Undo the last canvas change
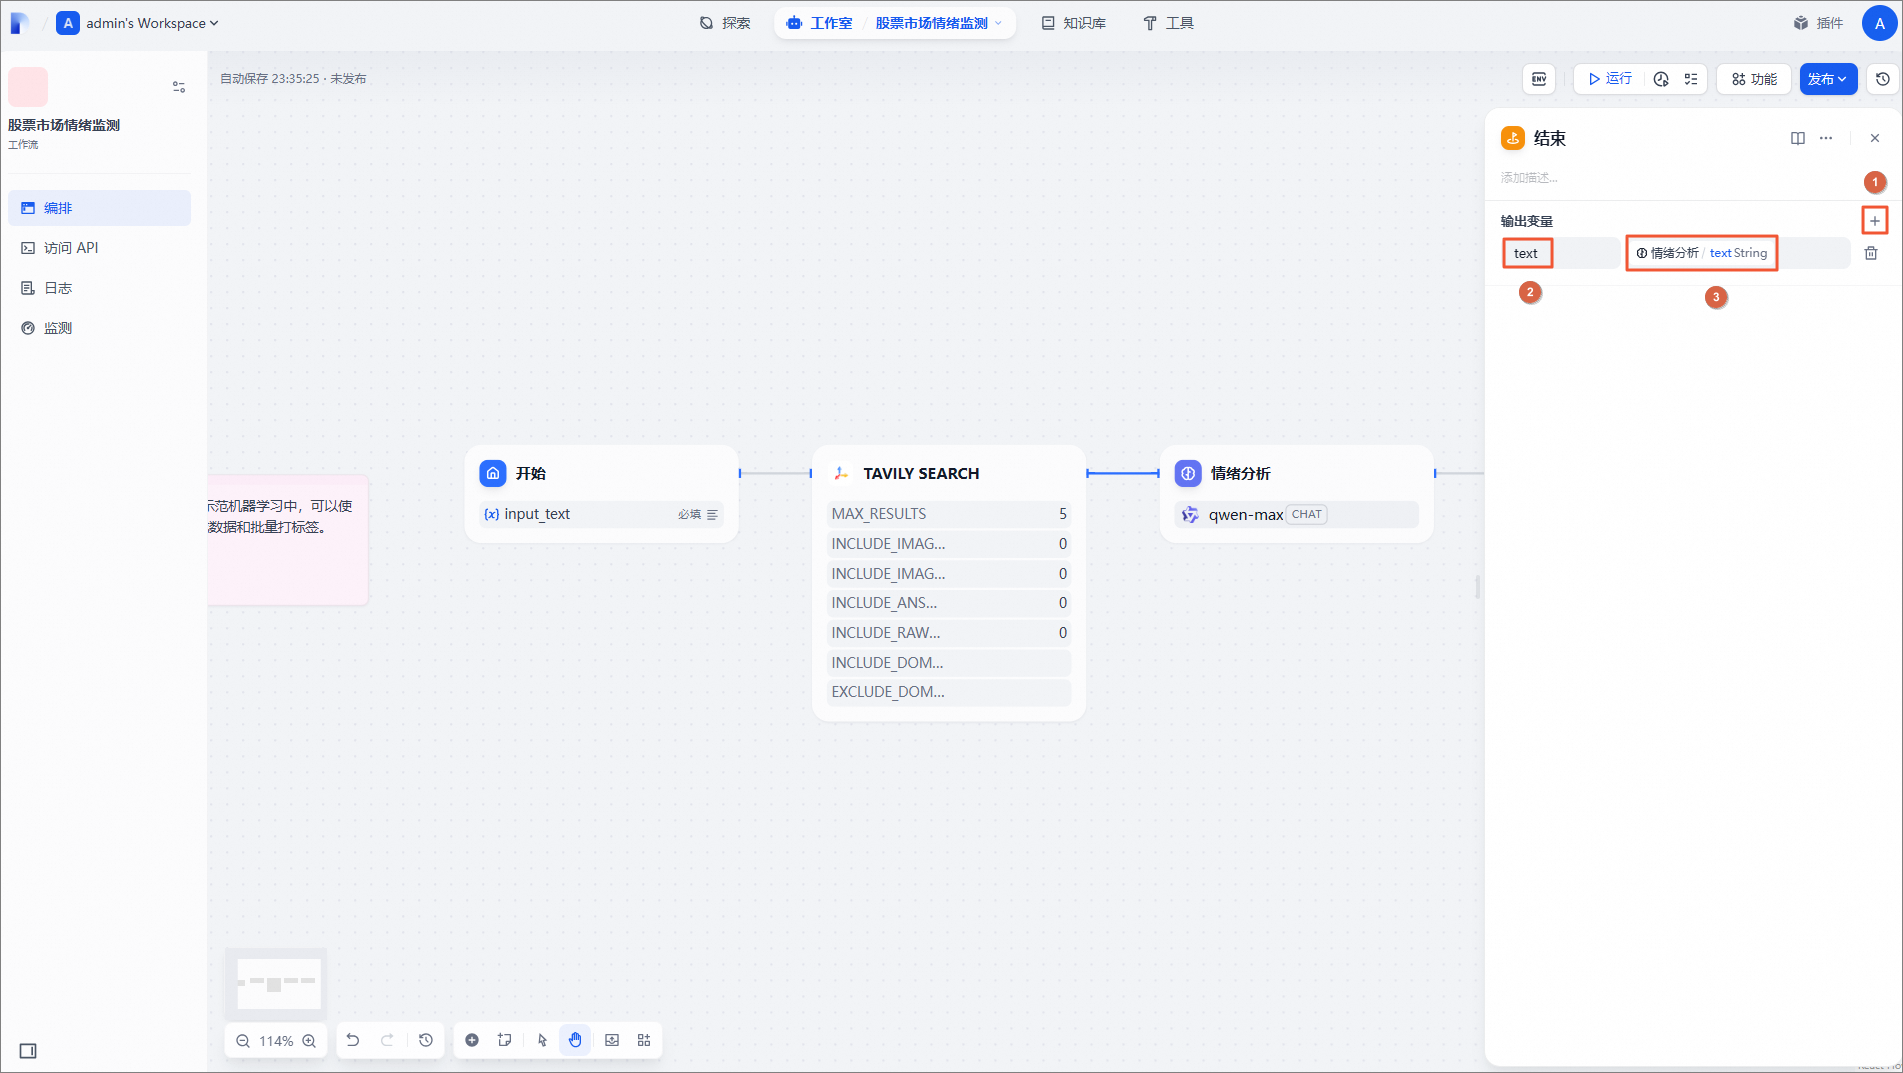The height and width of the screenshot is (1073, 1903). coord(353,1040)
